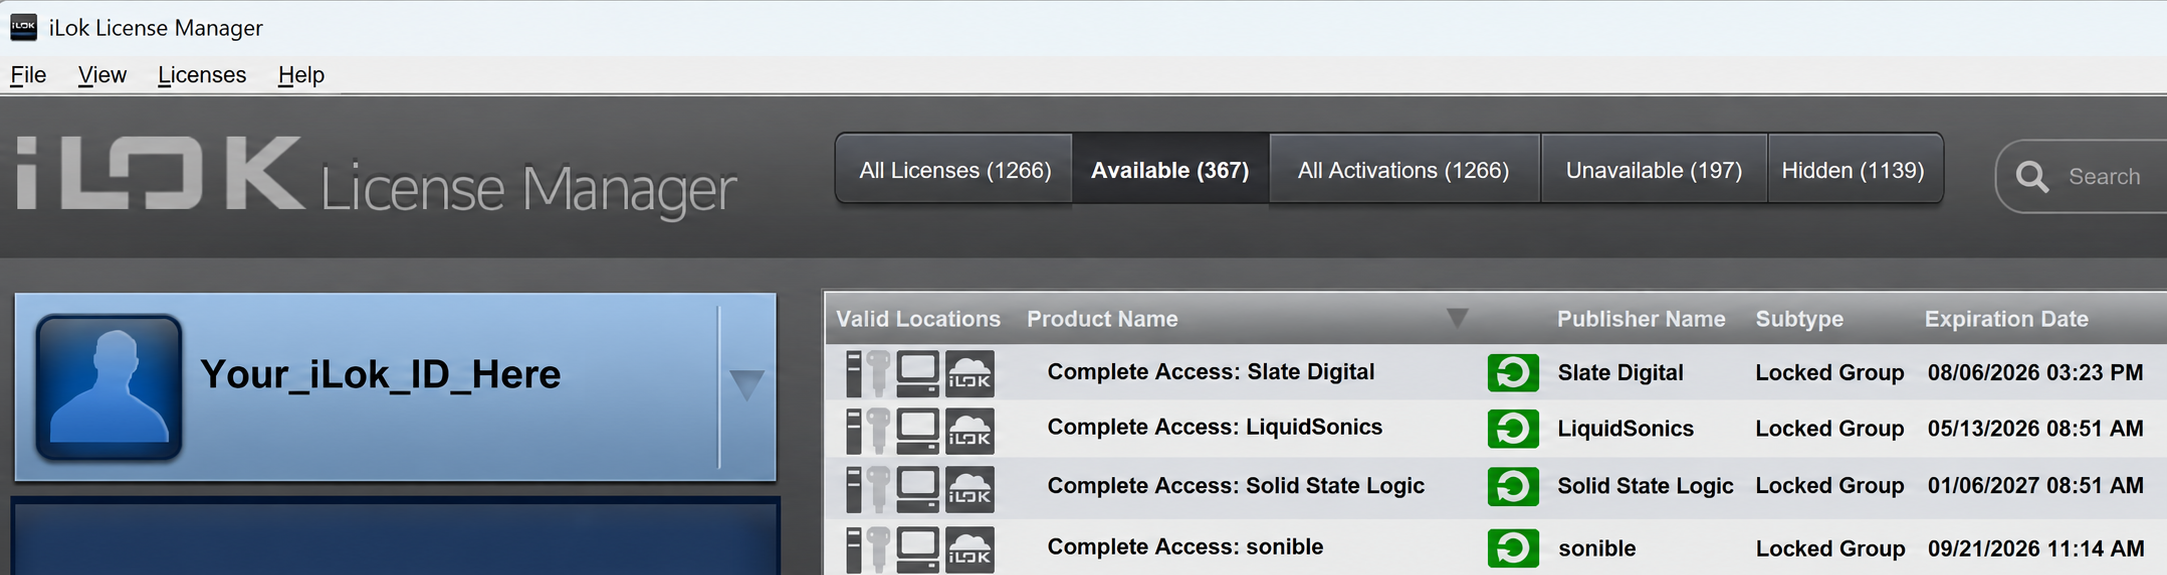Select the Your_iLok_ID_Here account name

[x=380, y=374]
